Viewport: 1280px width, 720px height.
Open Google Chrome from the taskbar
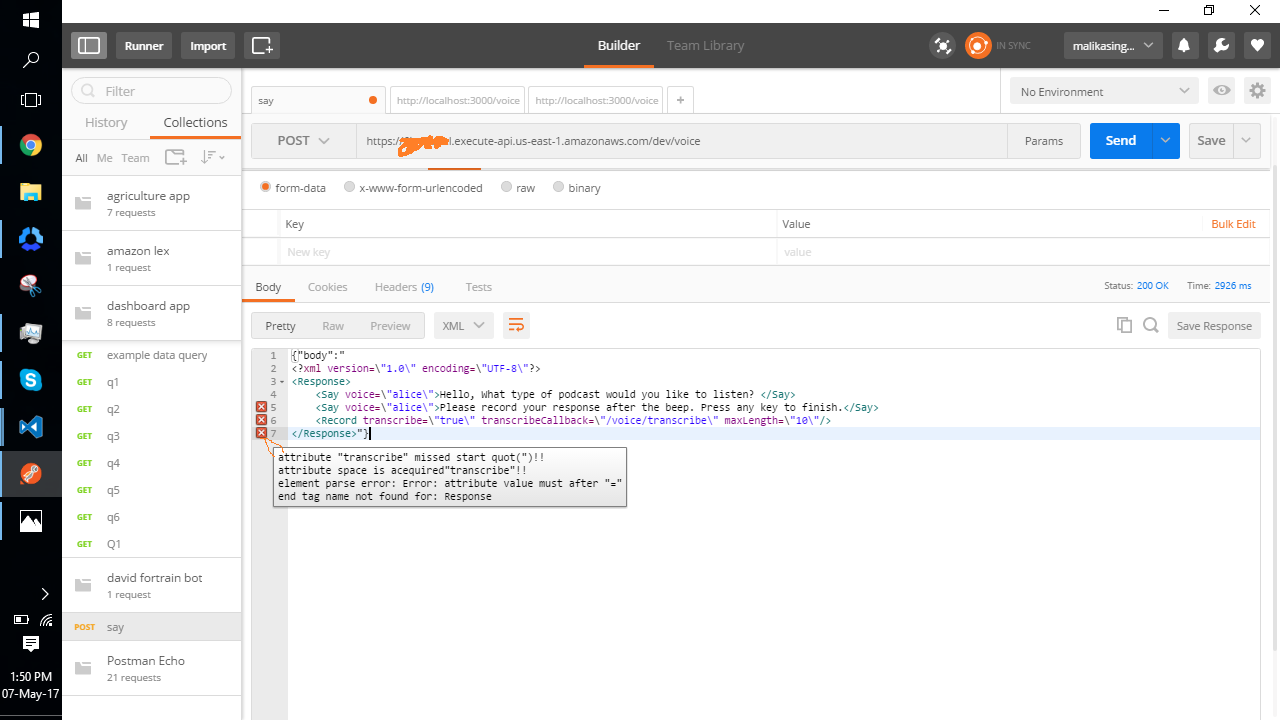tap(31, 146)
